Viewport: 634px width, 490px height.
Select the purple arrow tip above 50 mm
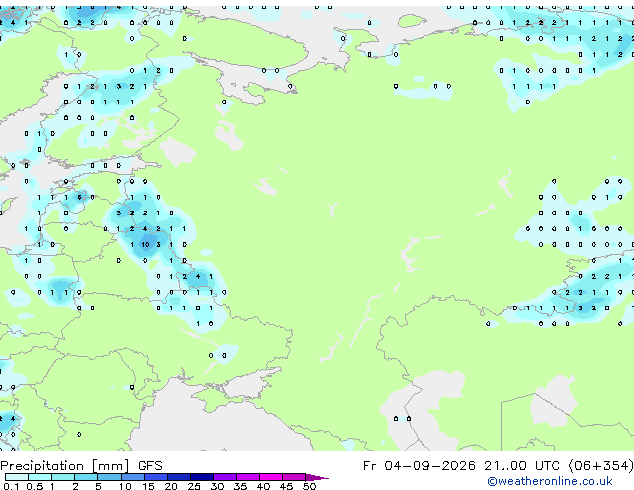point(317,477)
